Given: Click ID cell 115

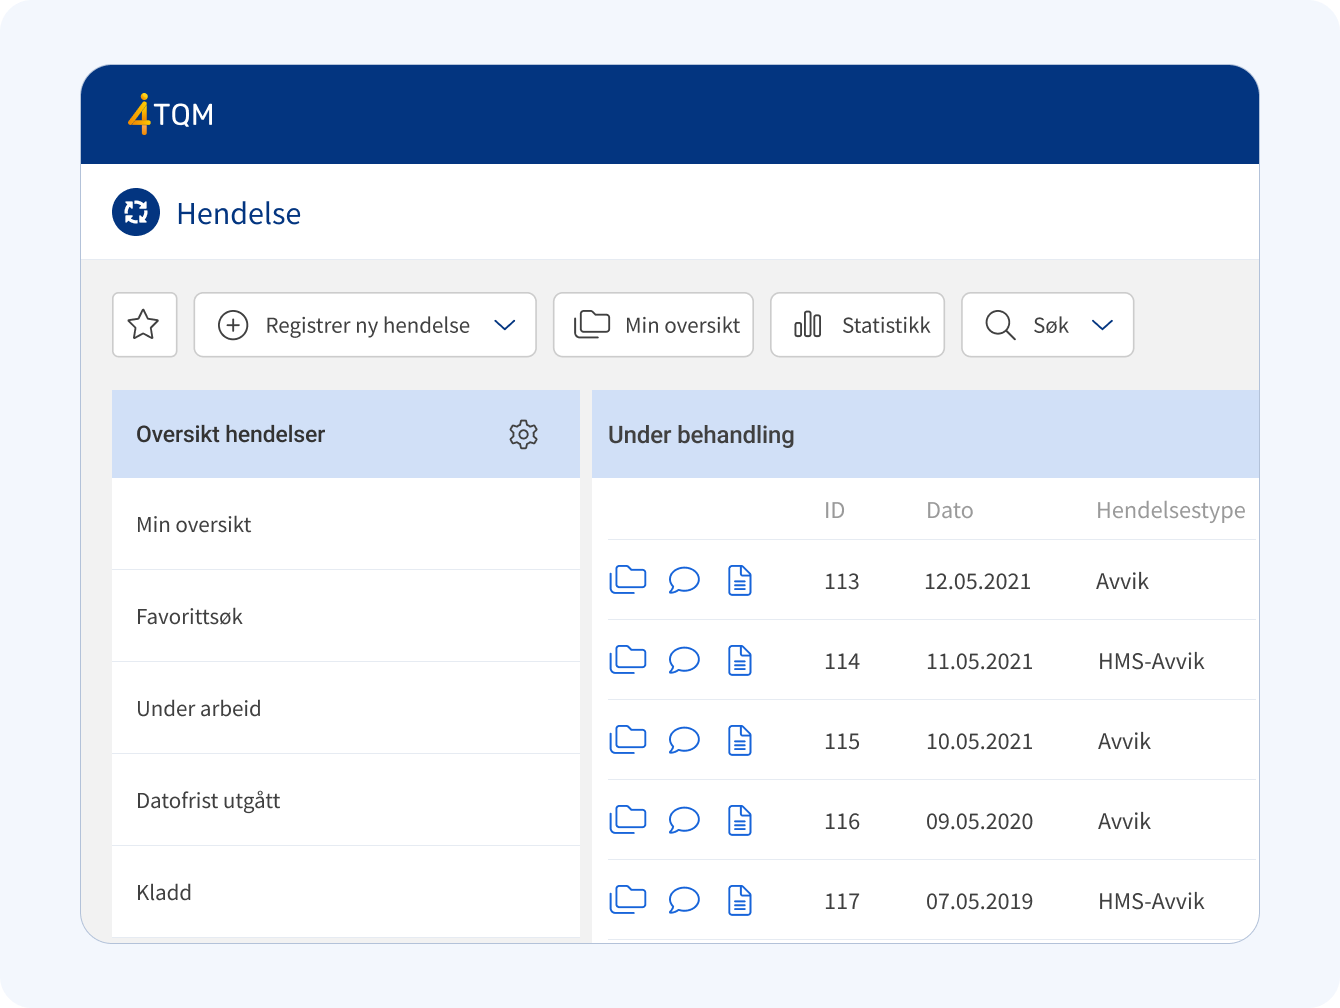Looking at the screenshot, I should (x=842, y=741).
